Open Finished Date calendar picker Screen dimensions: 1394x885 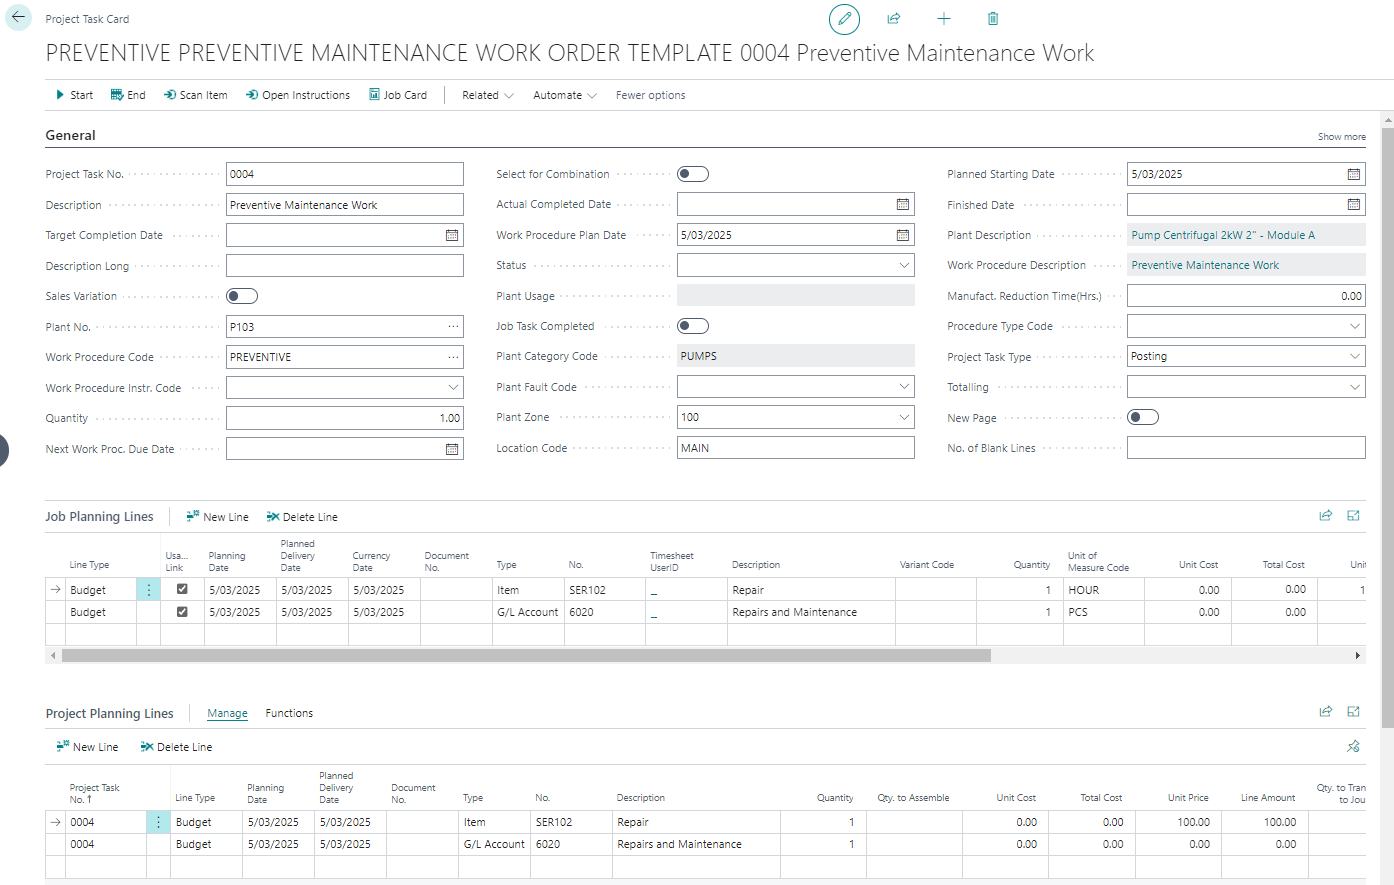coord(1354,204)
